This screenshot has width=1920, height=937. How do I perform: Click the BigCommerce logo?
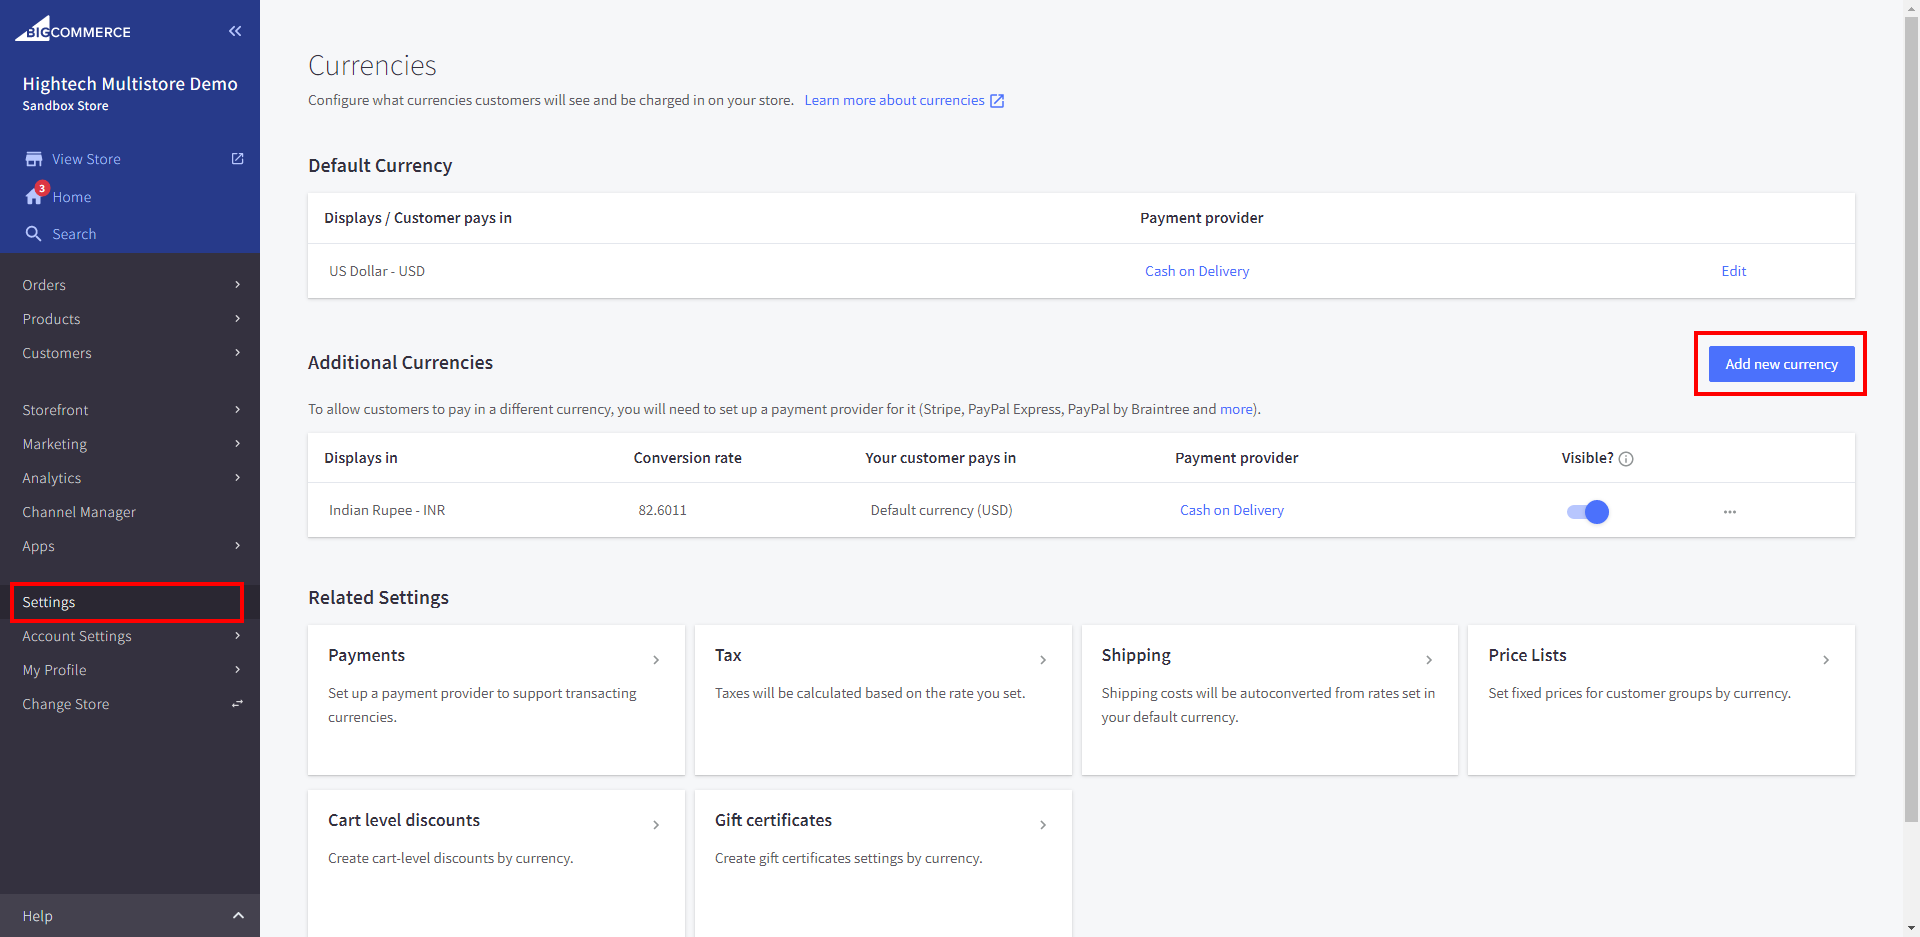73,30
